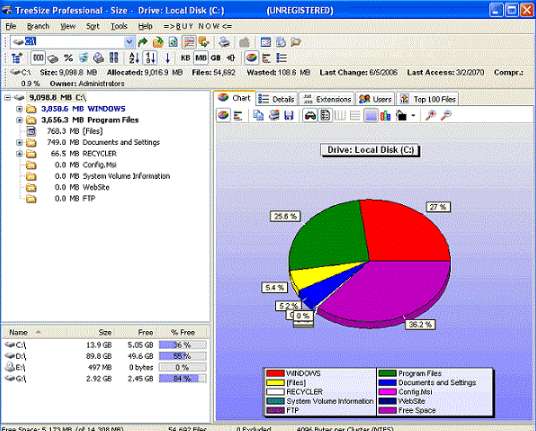
Task: Expand the Documents and Settings folder node
Action: click(19, 143)
